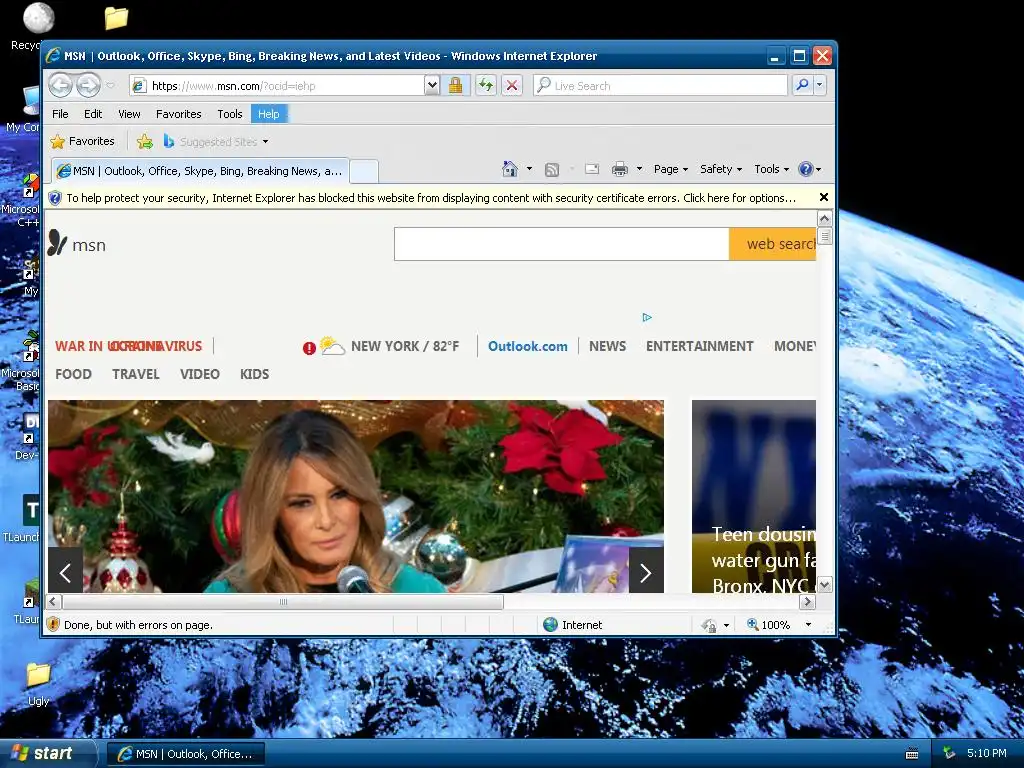The height and width of the screenshot is (768, 1024).
Task: Open the recent pages dropdown arrow
Action: click(110, 85)
